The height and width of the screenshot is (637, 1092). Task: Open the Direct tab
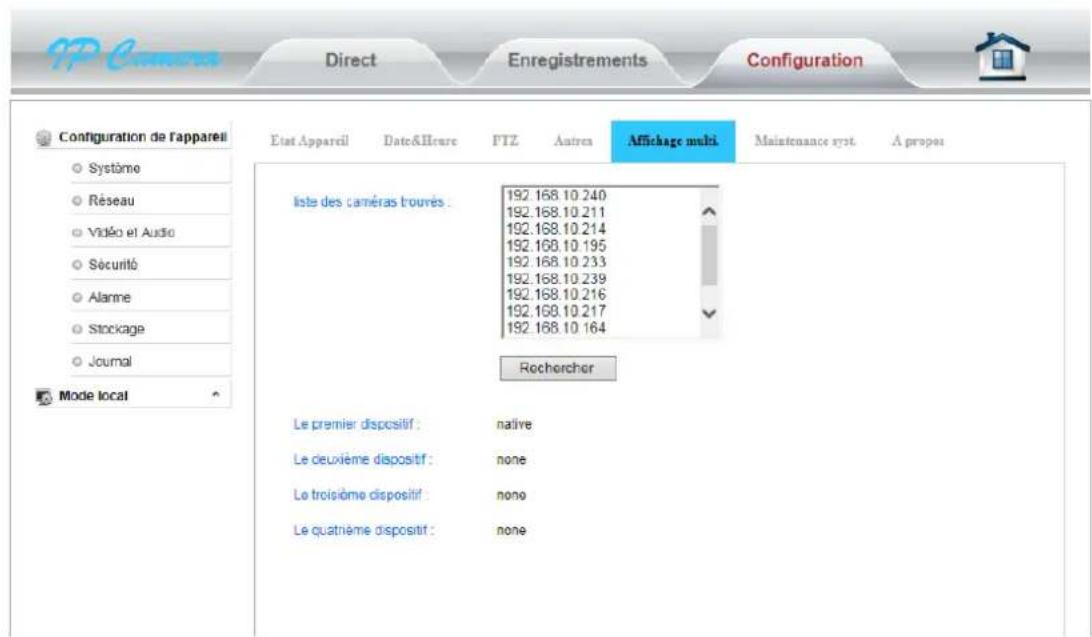click(351, 61)
